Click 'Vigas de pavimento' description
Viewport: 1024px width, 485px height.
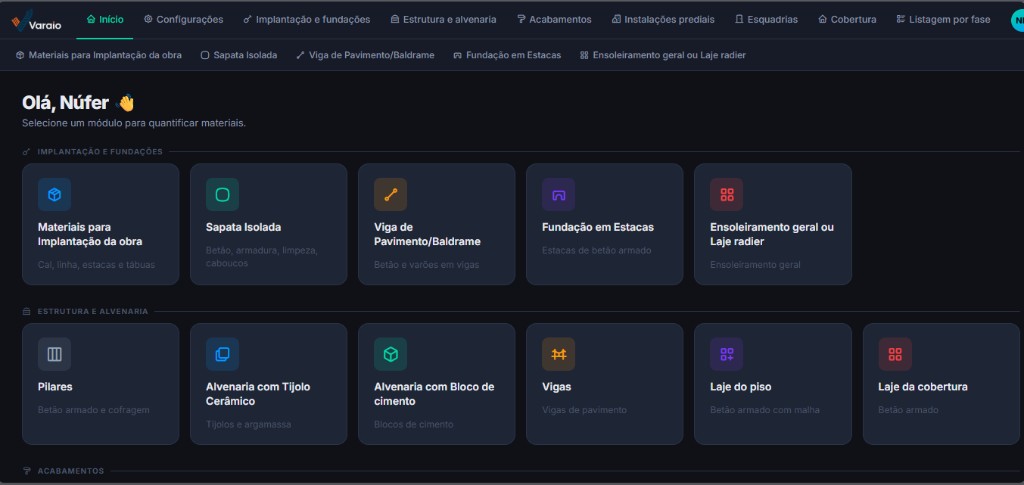(x=584, y=411)
